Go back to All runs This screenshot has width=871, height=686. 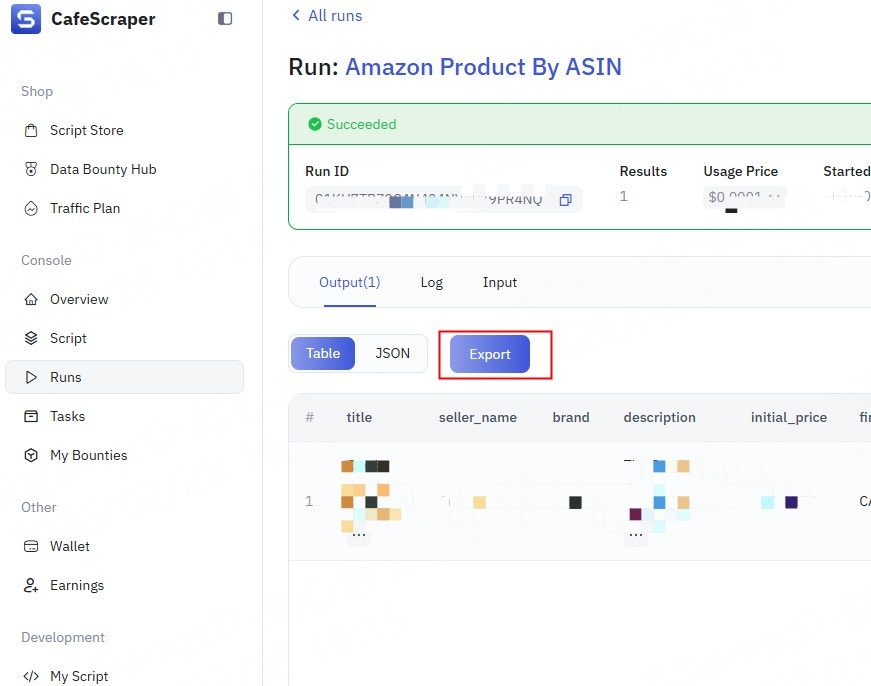(335, 16)
